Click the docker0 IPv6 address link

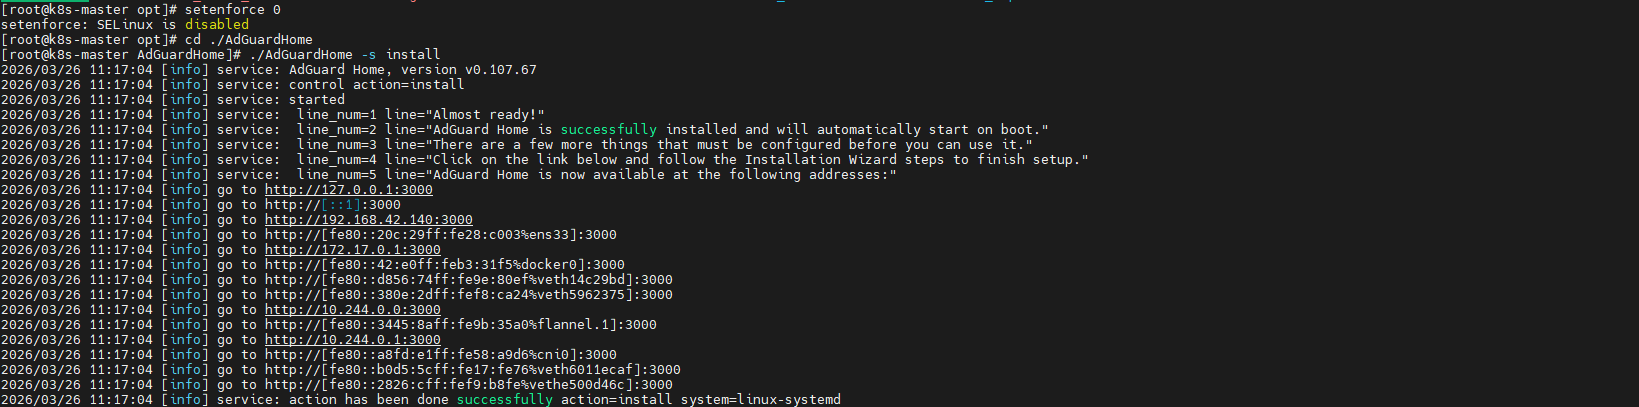[x=444, y=265]
